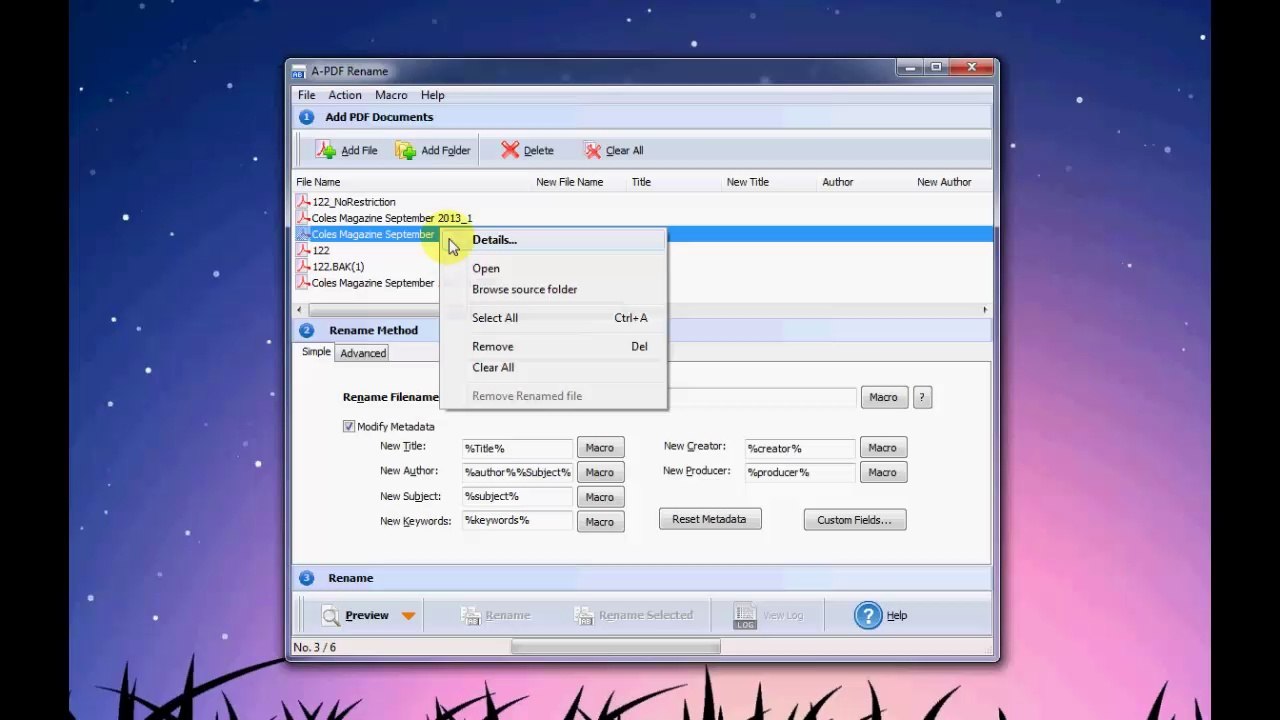Click the magnifier Preview button
The height and width of the screenshot is (720, 1280).
pos(355,615)
